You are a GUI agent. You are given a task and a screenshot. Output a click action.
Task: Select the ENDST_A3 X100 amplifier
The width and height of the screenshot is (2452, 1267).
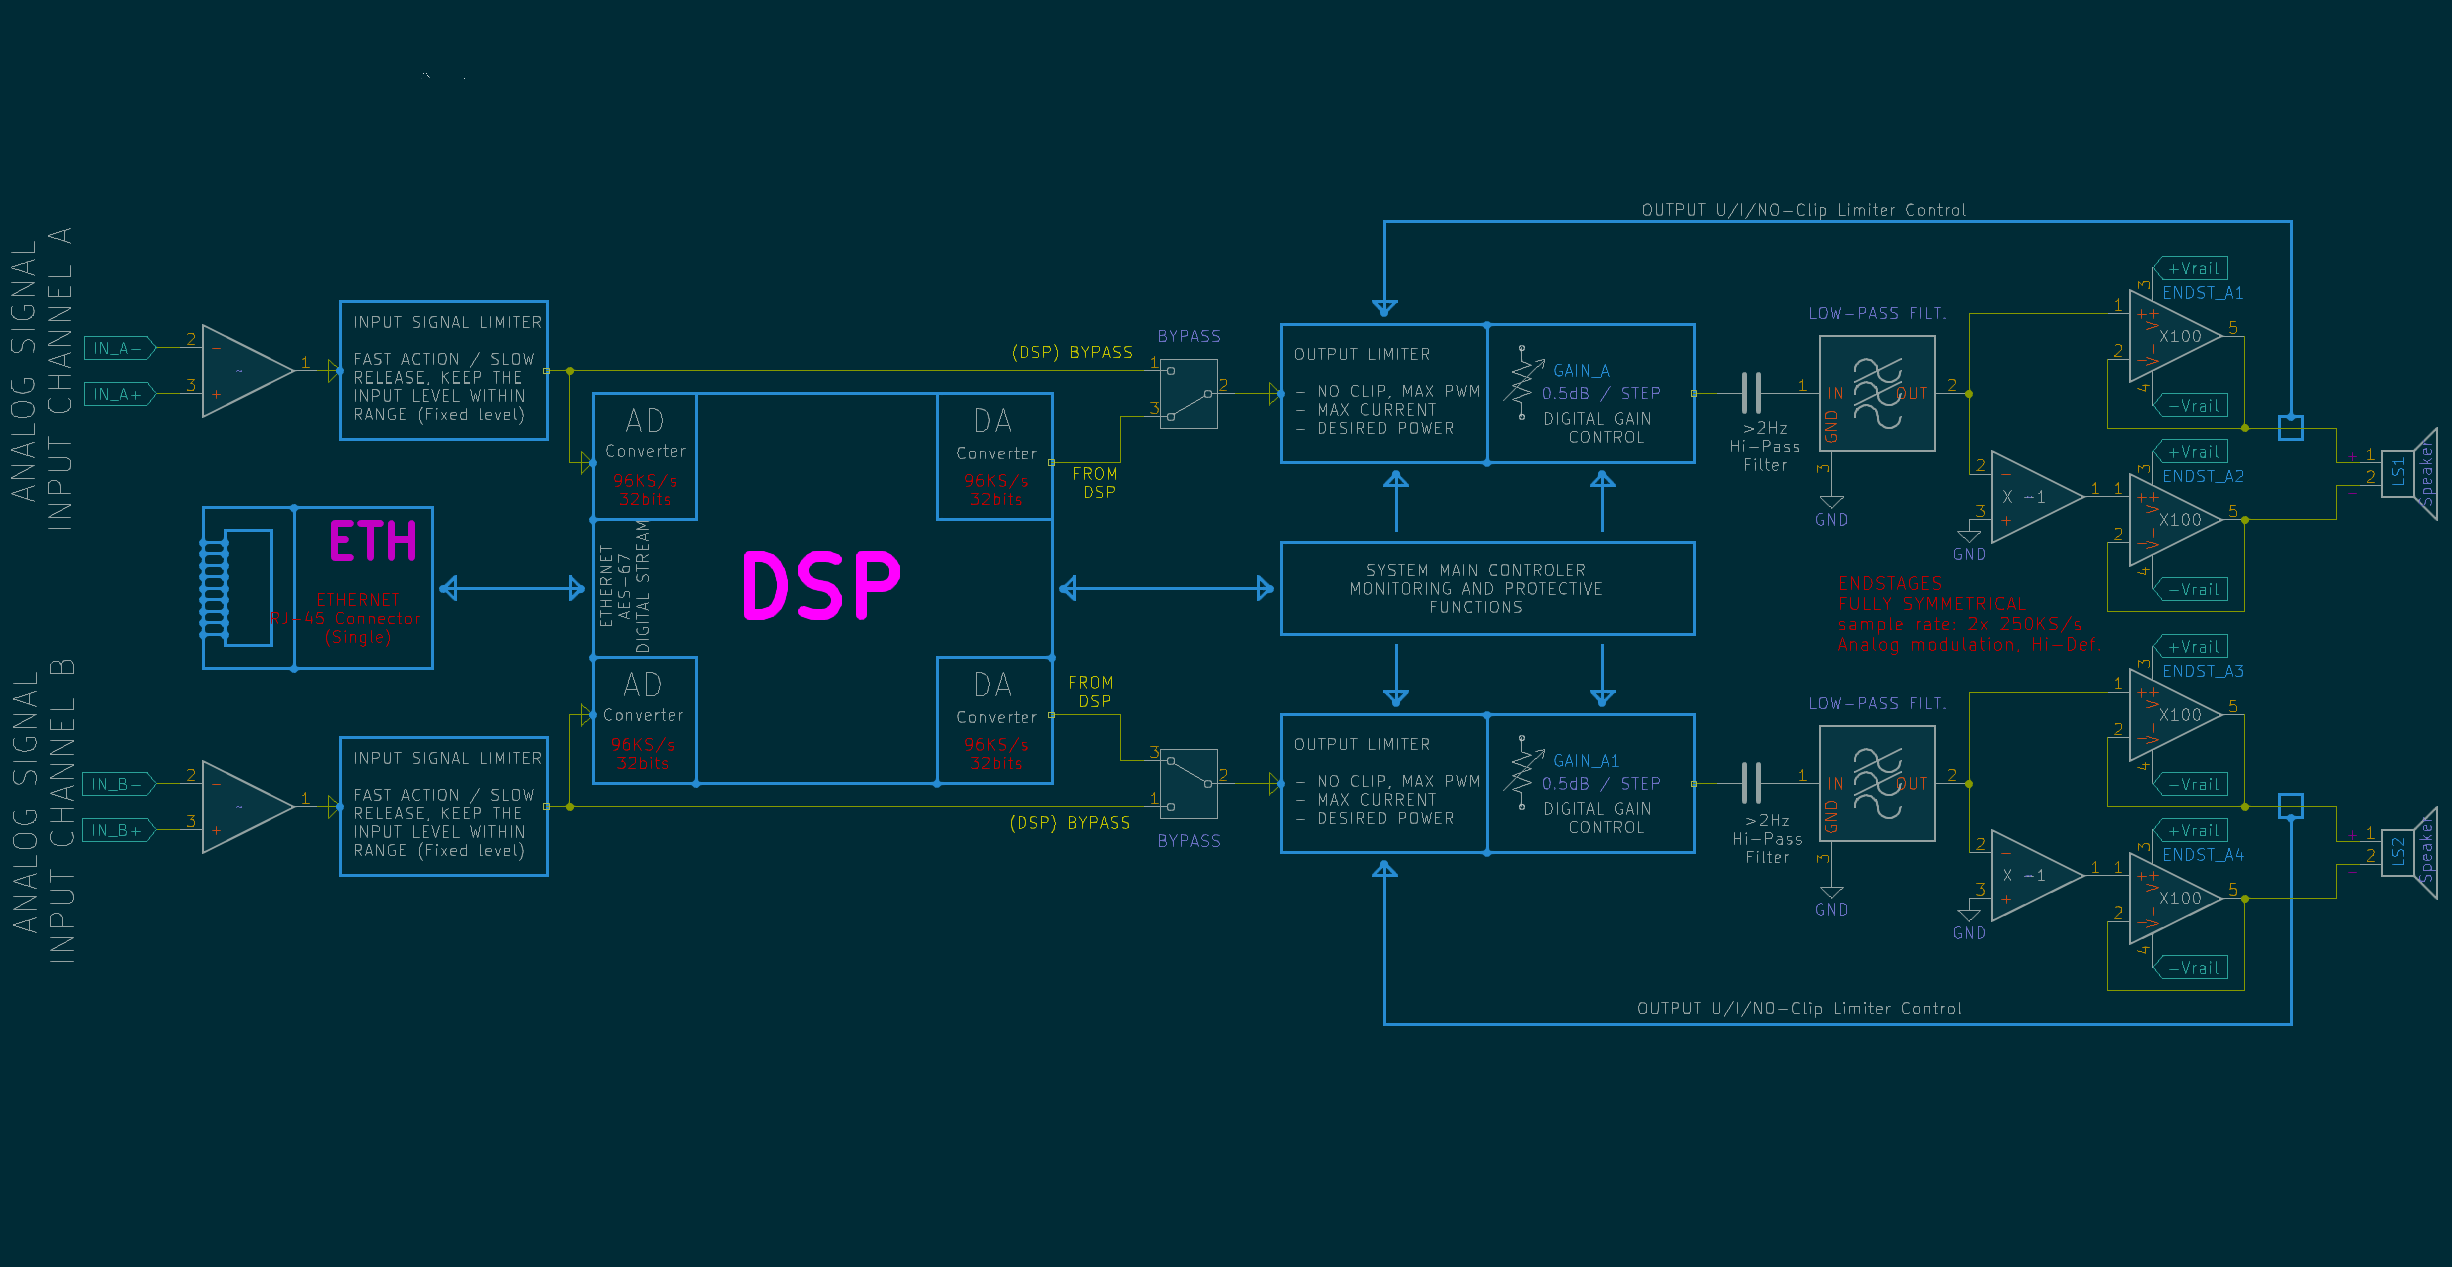(2176, 715)
